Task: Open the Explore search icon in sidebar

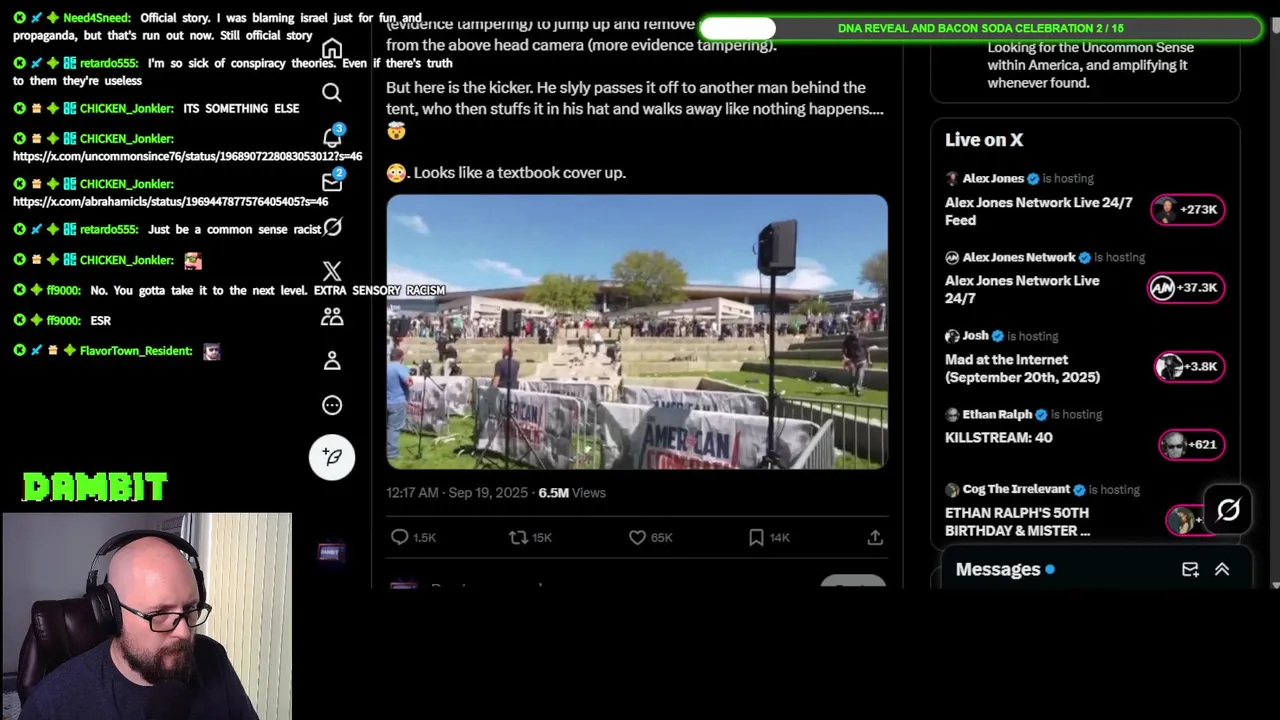Action: point(332,93)
